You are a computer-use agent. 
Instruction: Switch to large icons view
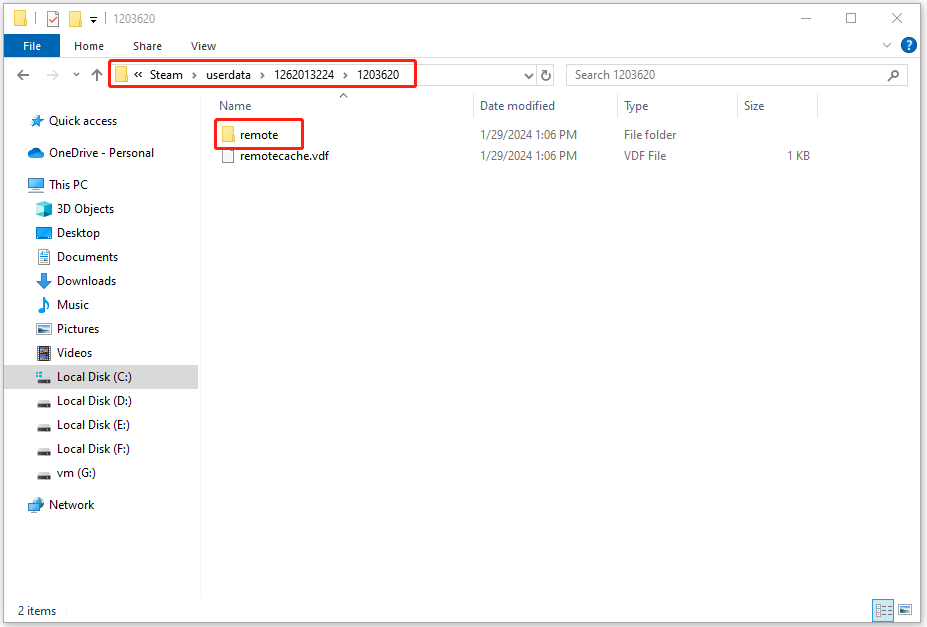tap(905, 610)
